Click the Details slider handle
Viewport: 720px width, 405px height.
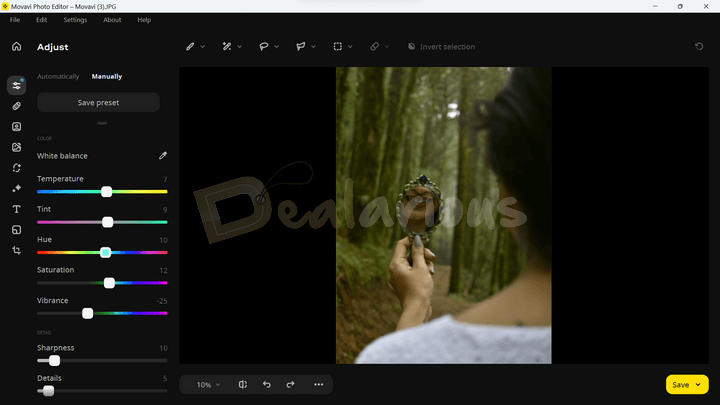pos(48,391)
